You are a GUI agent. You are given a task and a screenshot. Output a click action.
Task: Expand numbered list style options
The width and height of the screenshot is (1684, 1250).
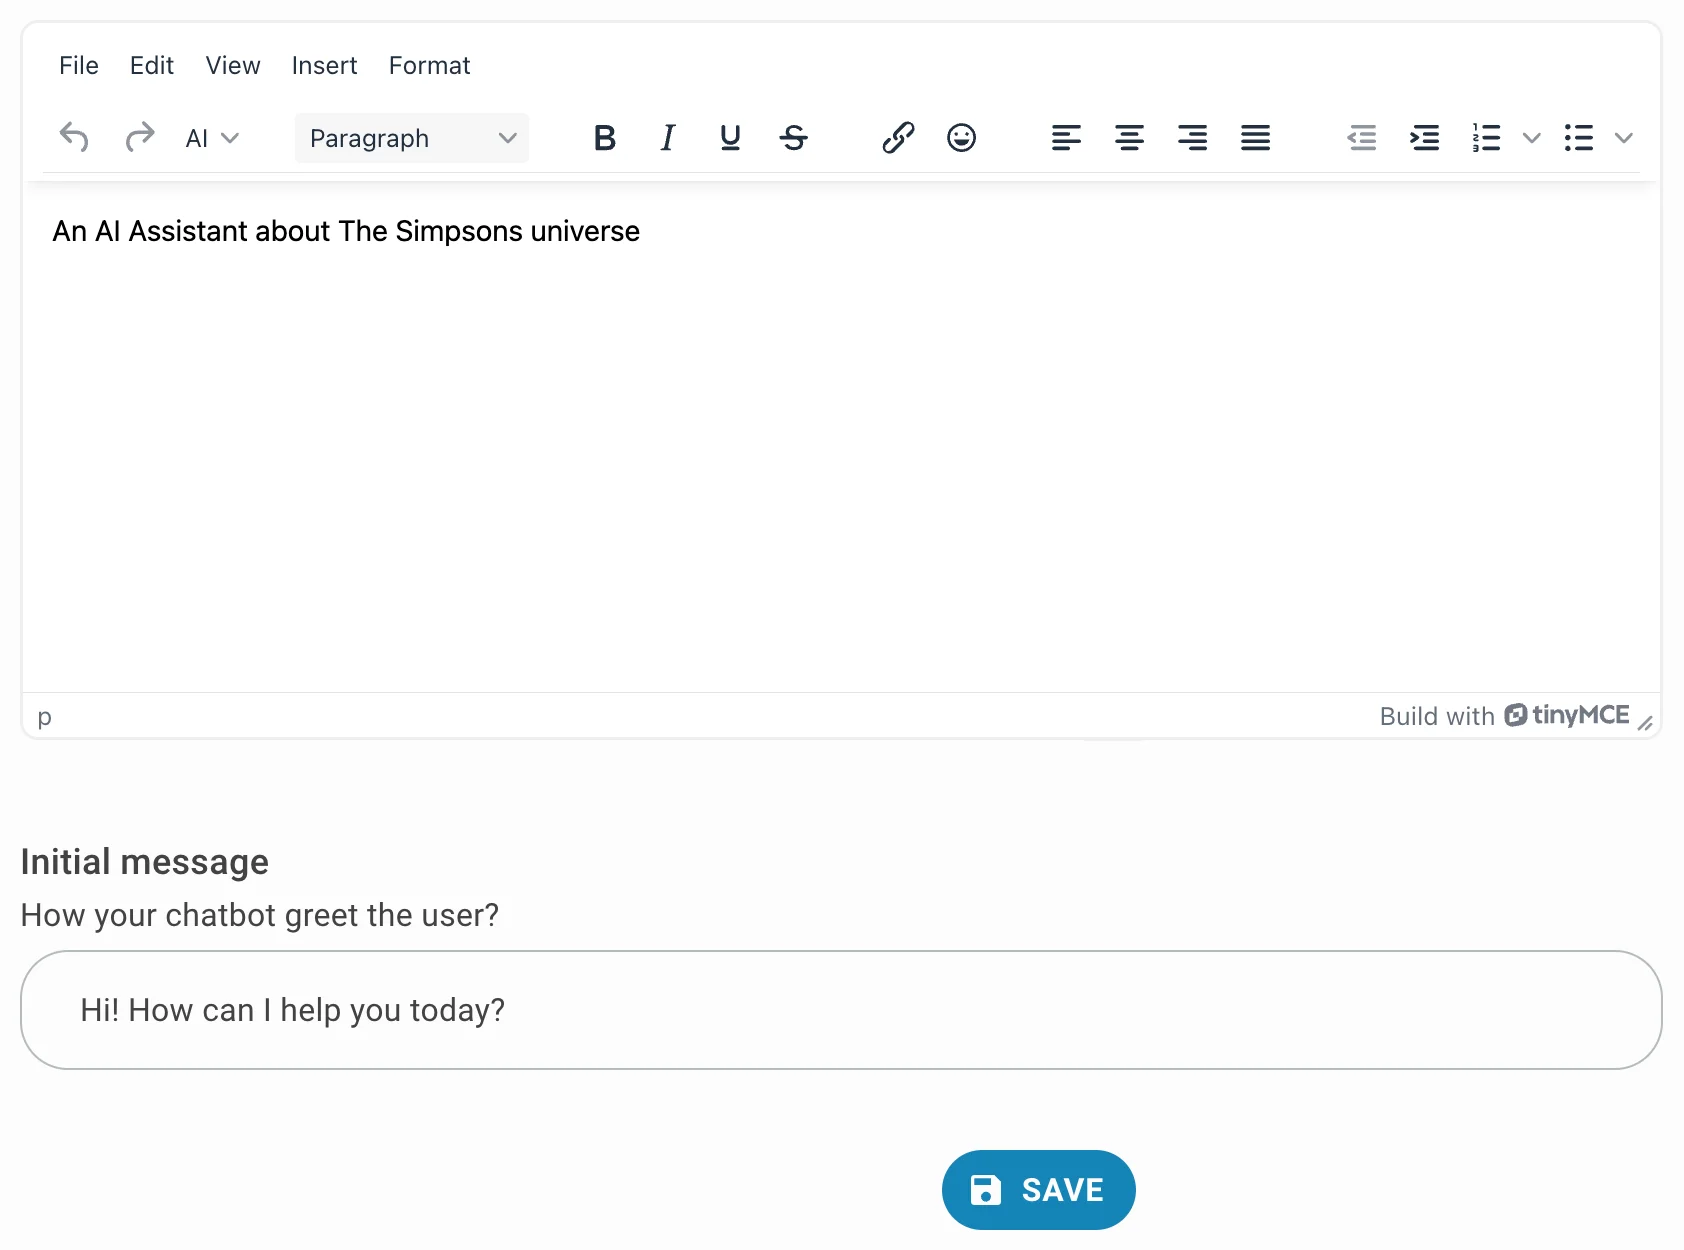click(x=1531, y=138)
